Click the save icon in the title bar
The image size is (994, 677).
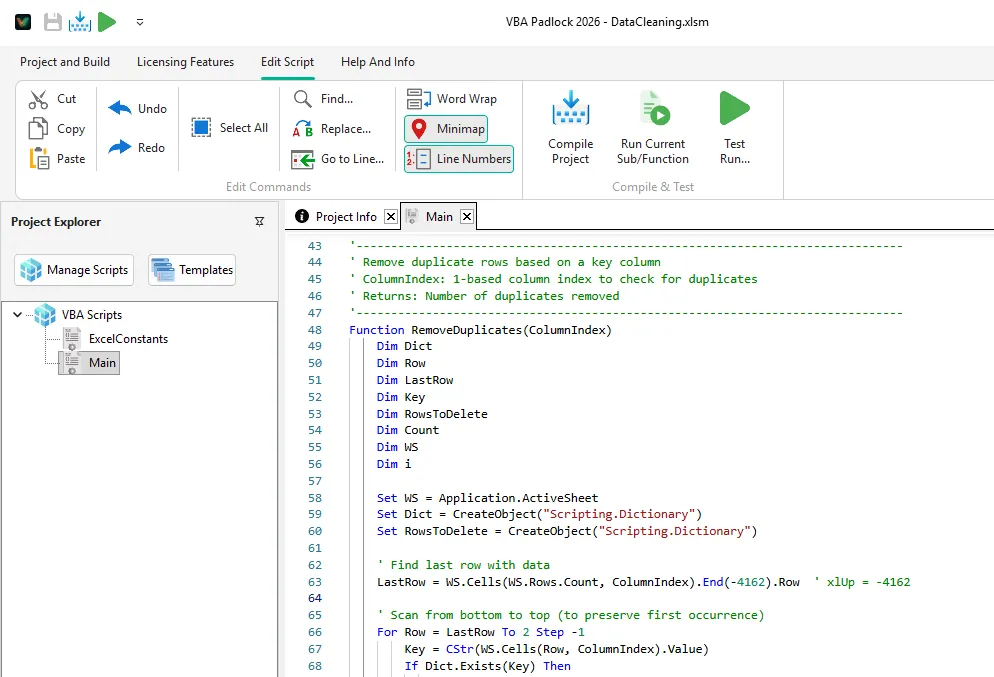point(51,21)
